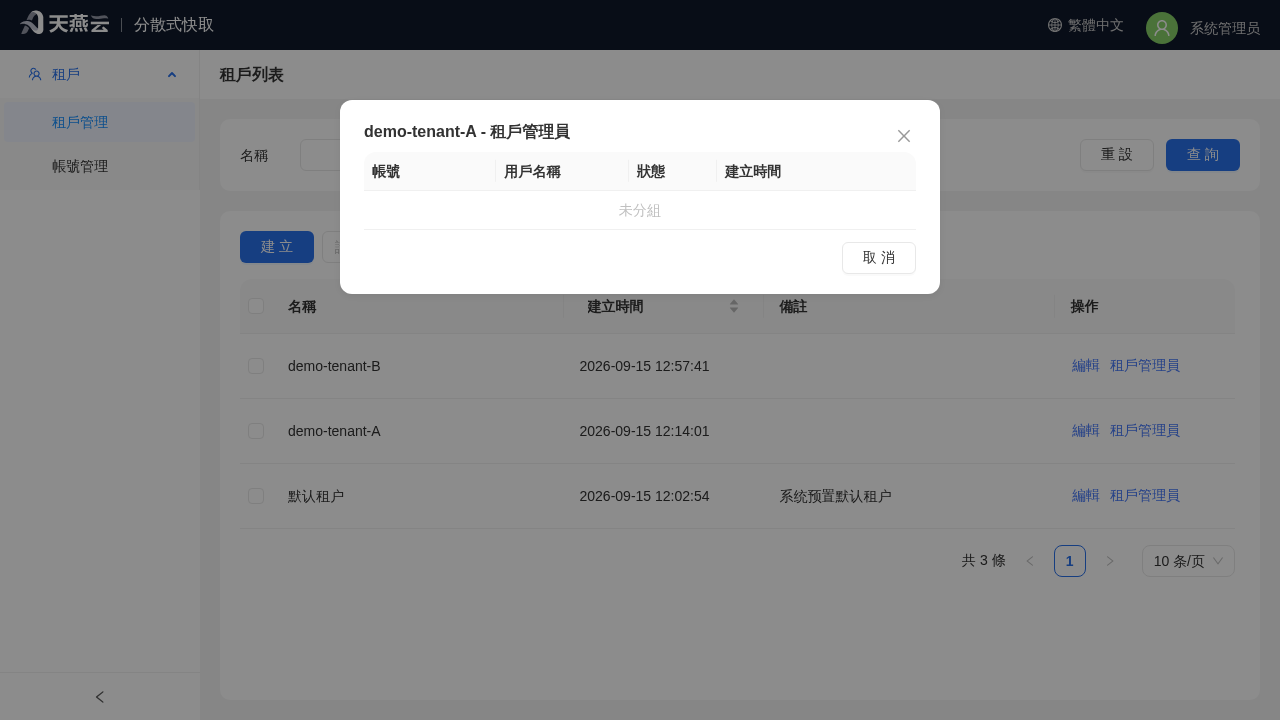Select page 1 in pagination

click(1070, 561)
